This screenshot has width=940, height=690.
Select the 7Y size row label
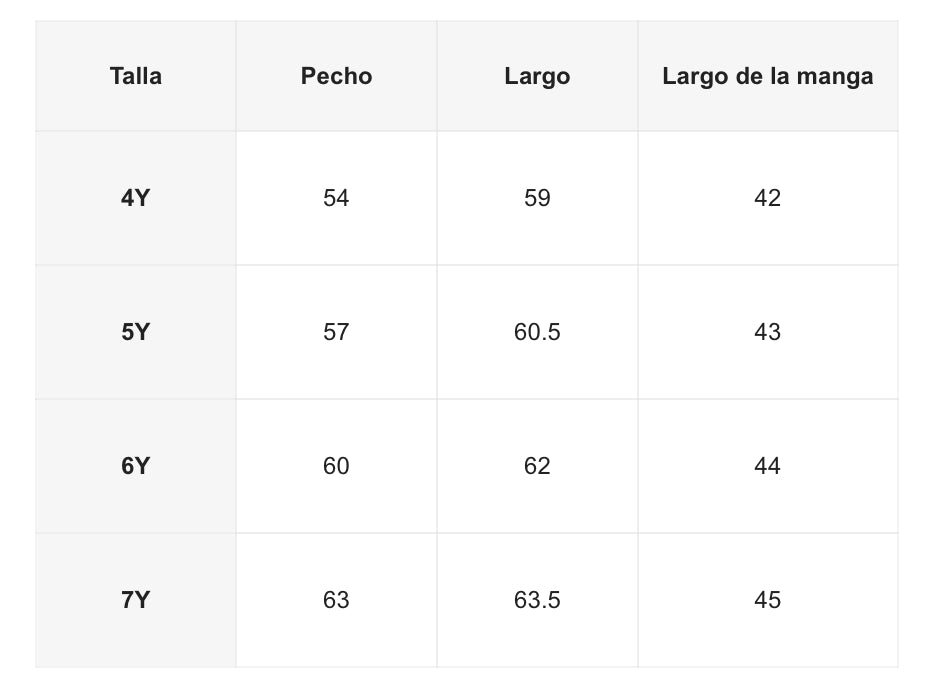(136, 600)
